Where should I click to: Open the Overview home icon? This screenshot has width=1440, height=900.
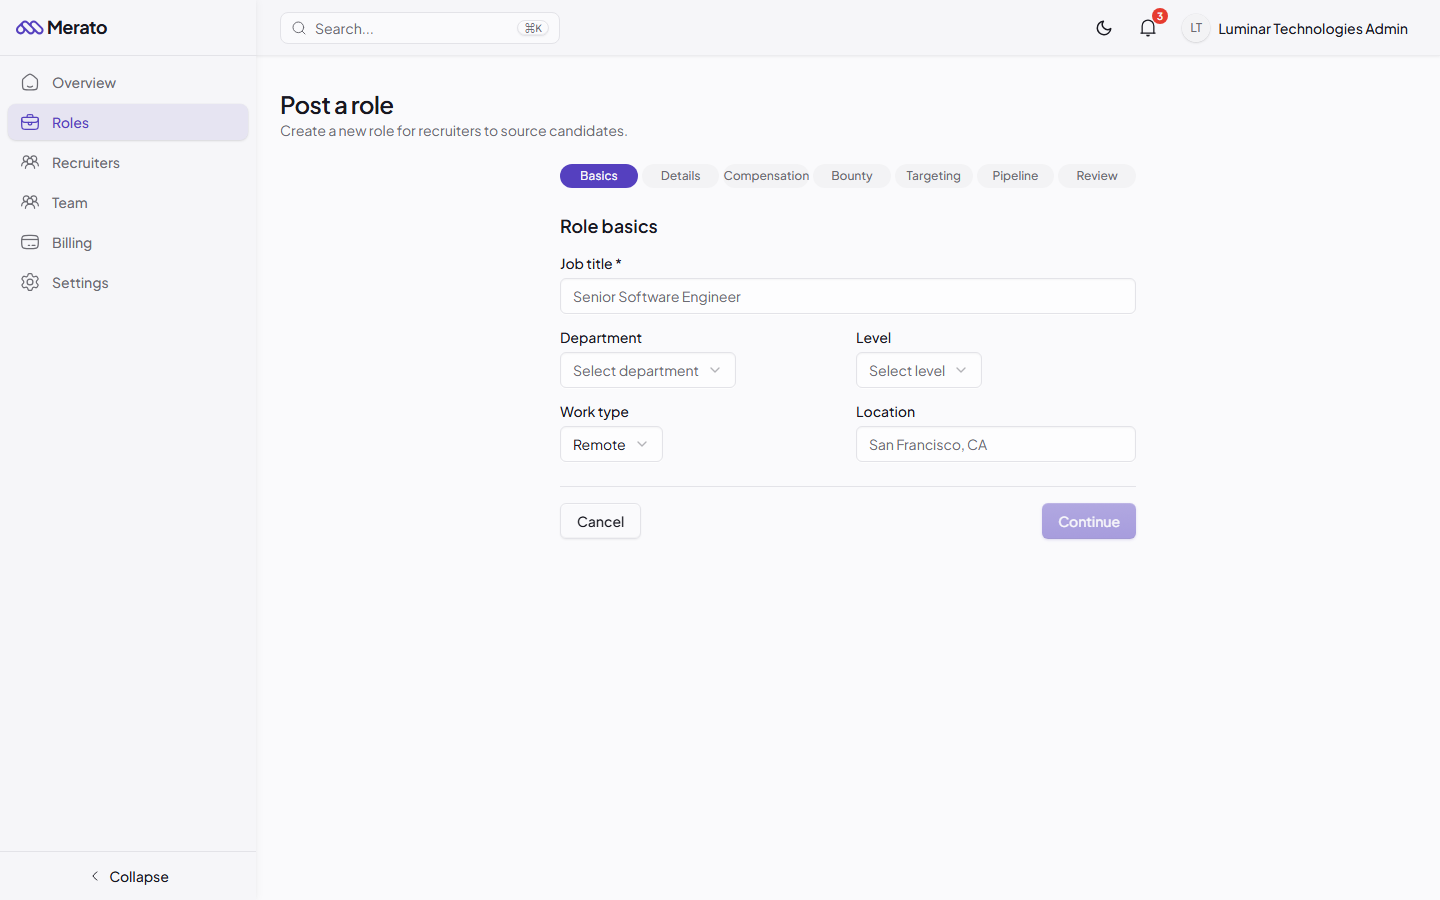(x=30, y=82)
